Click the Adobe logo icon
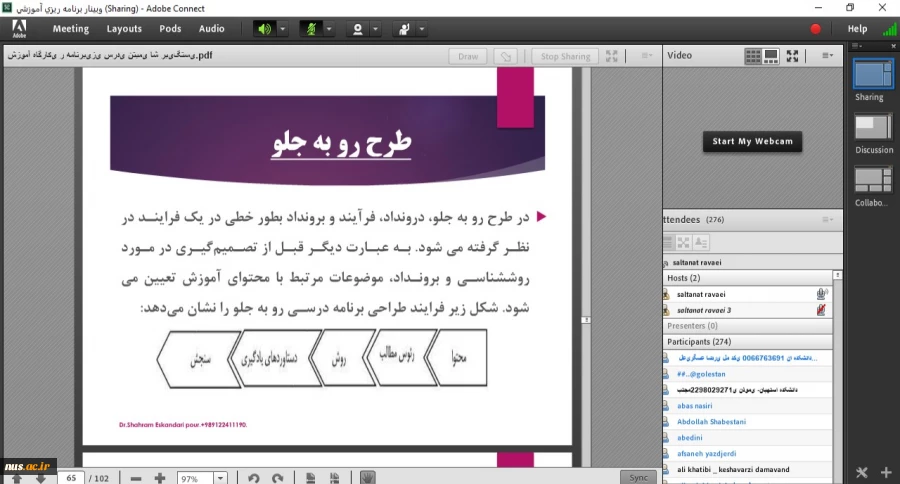 [20, 29]
